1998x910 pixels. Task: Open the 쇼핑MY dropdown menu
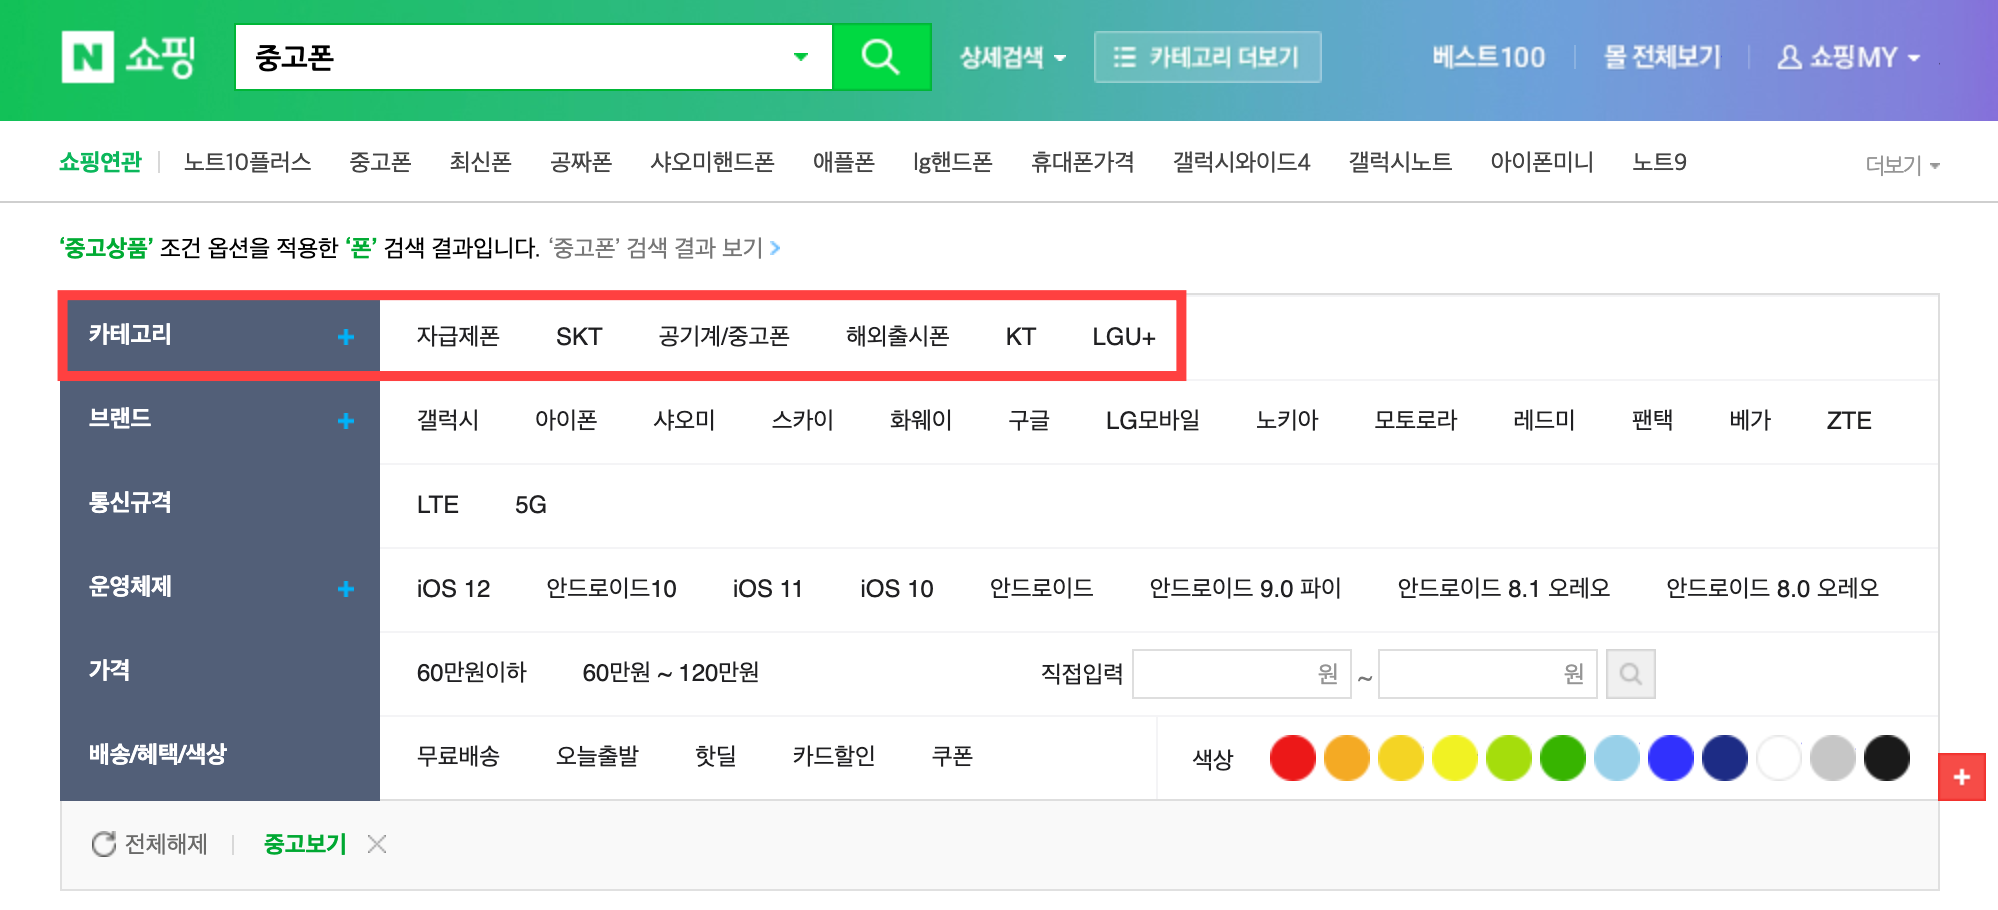[x=1848, y=57]
